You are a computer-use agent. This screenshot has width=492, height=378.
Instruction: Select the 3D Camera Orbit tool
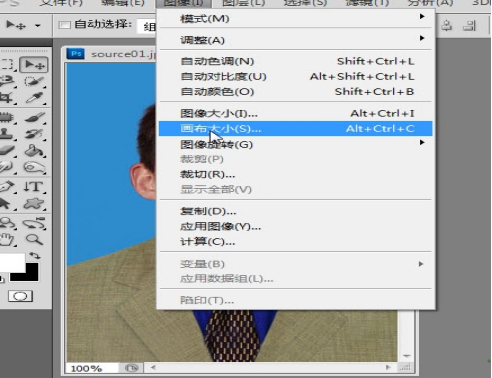tap(34, 223)
